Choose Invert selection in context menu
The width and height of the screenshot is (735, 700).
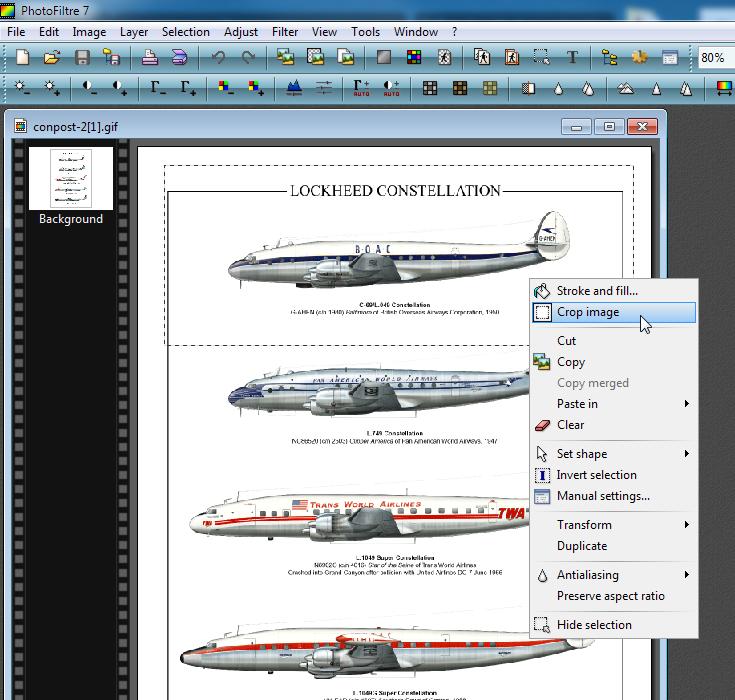tap(614, 475)
